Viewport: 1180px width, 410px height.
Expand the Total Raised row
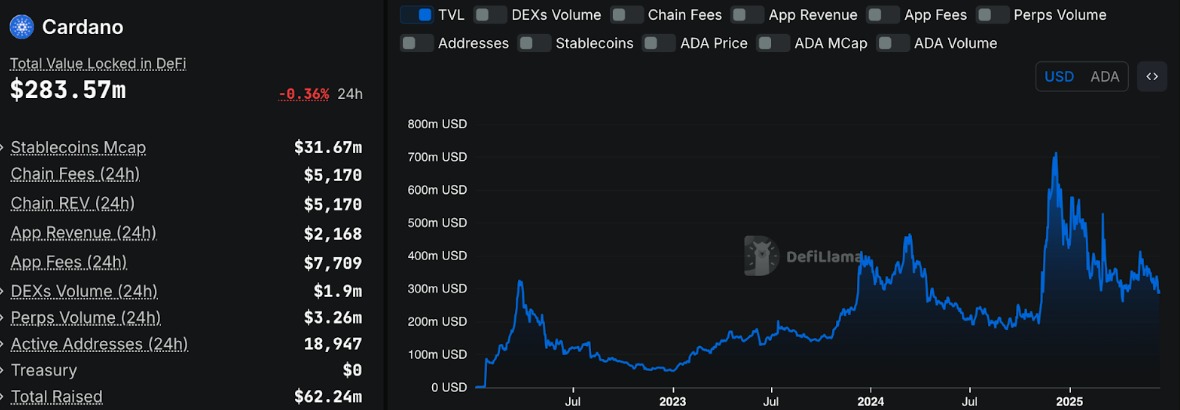pos(2,396)
